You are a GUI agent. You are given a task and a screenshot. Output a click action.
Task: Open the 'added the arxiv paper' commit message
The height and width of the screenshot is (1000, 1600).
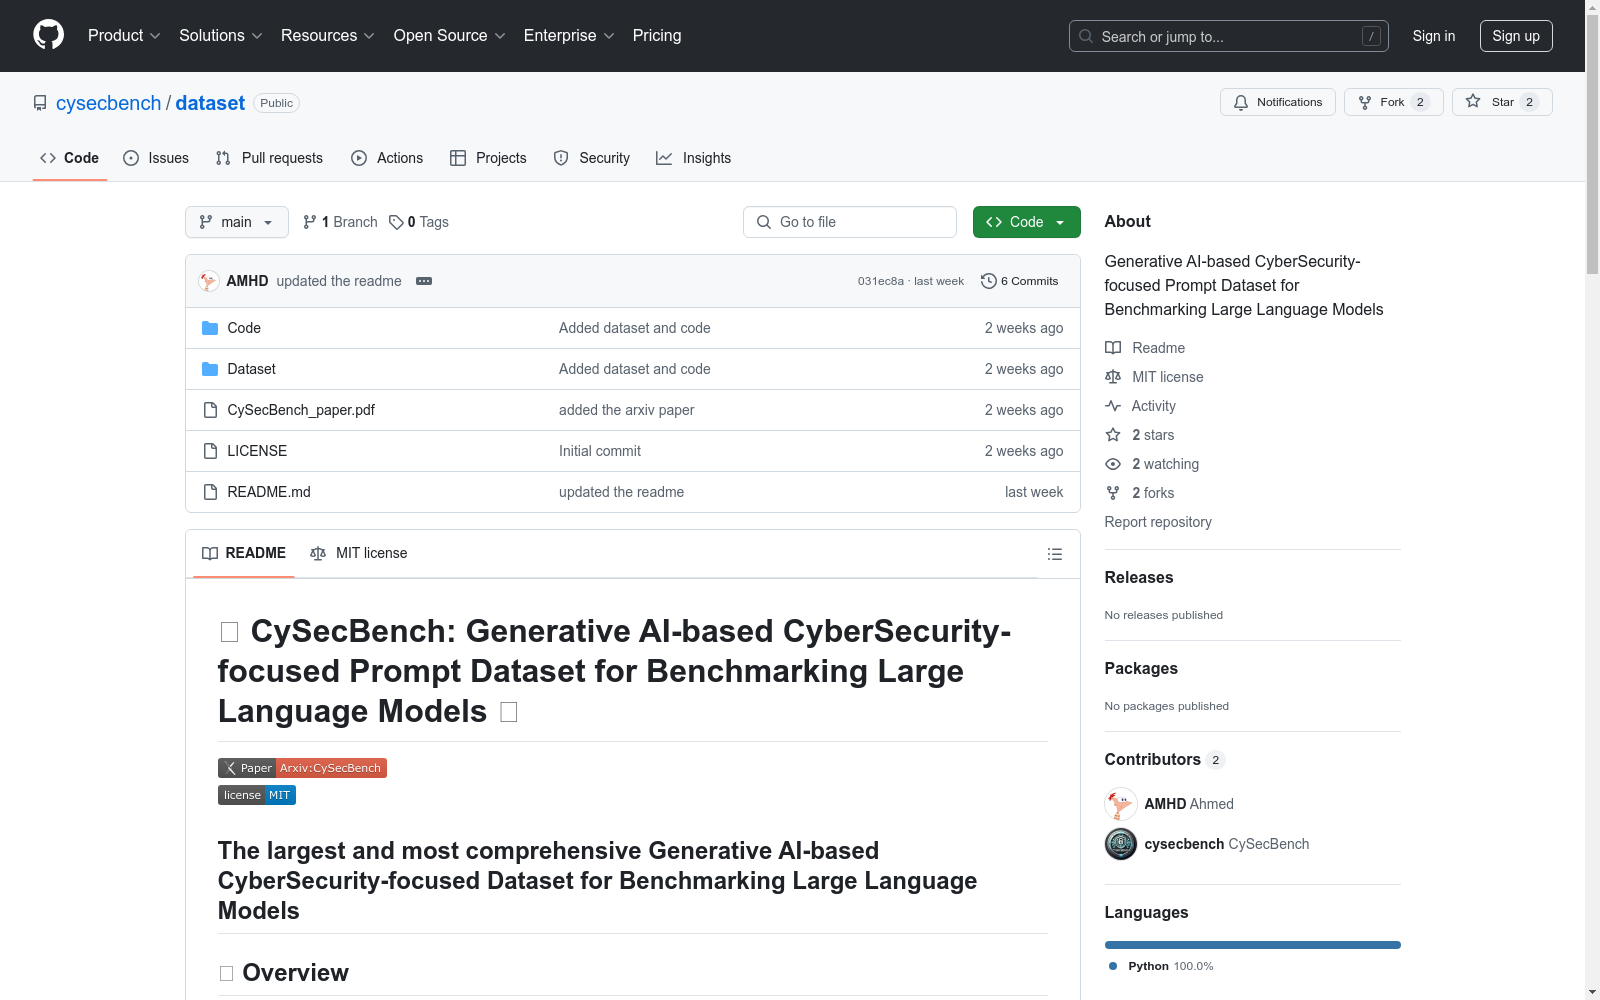click(626, 410)
